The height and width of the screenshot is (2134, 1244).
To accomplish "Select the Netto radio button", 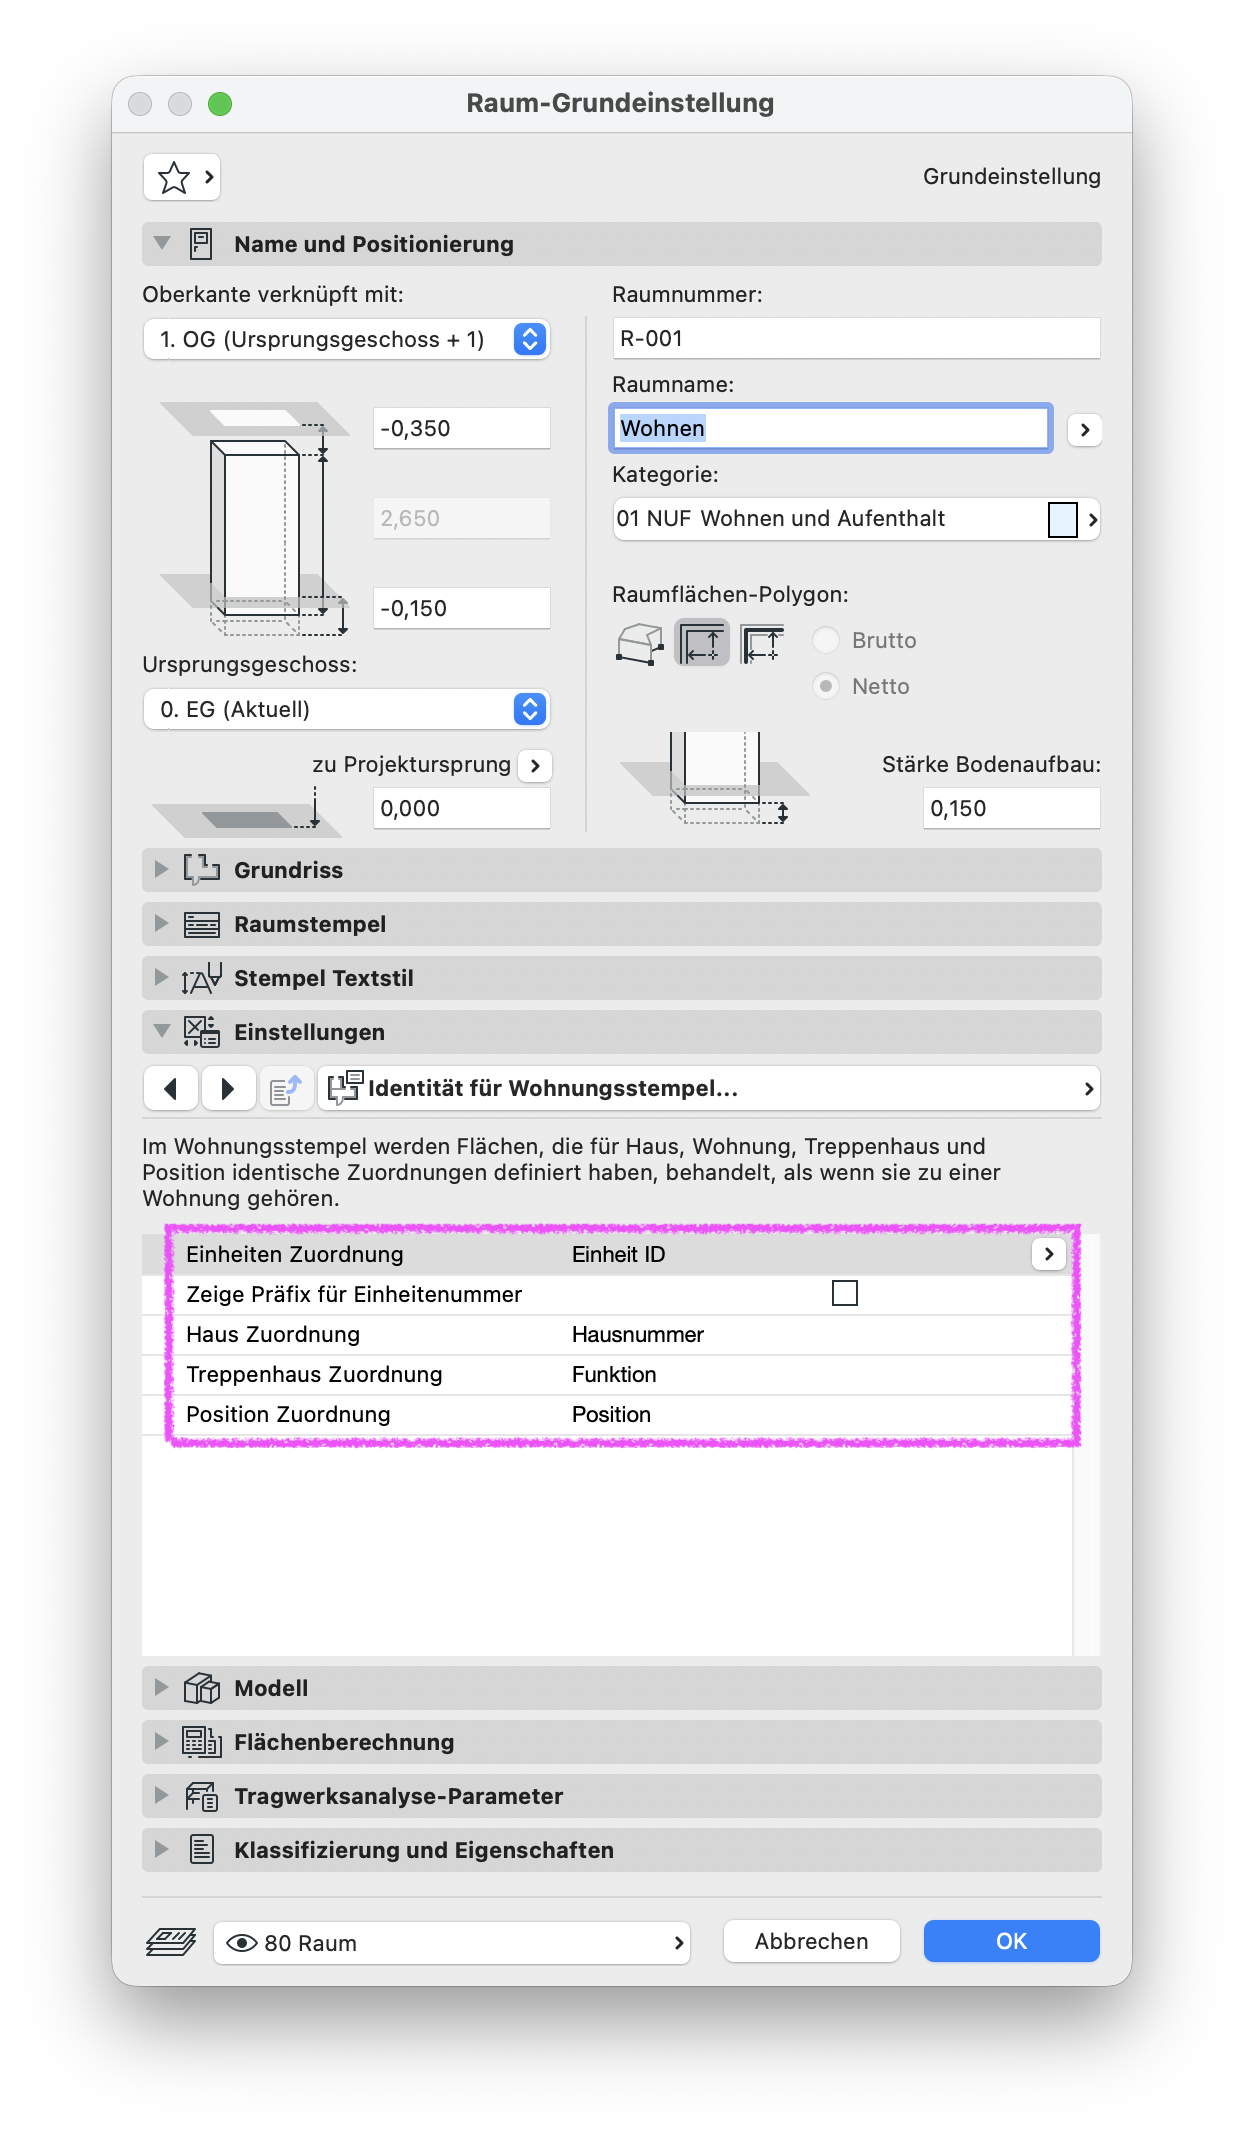I will coord(826,686).
